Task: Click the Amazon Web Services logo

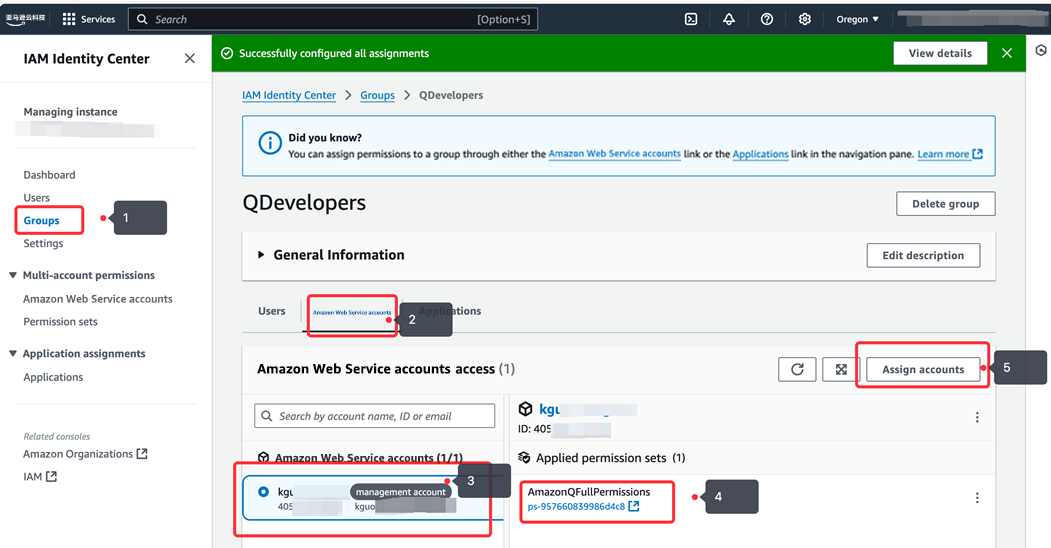Action: click(x=25, y=19)
